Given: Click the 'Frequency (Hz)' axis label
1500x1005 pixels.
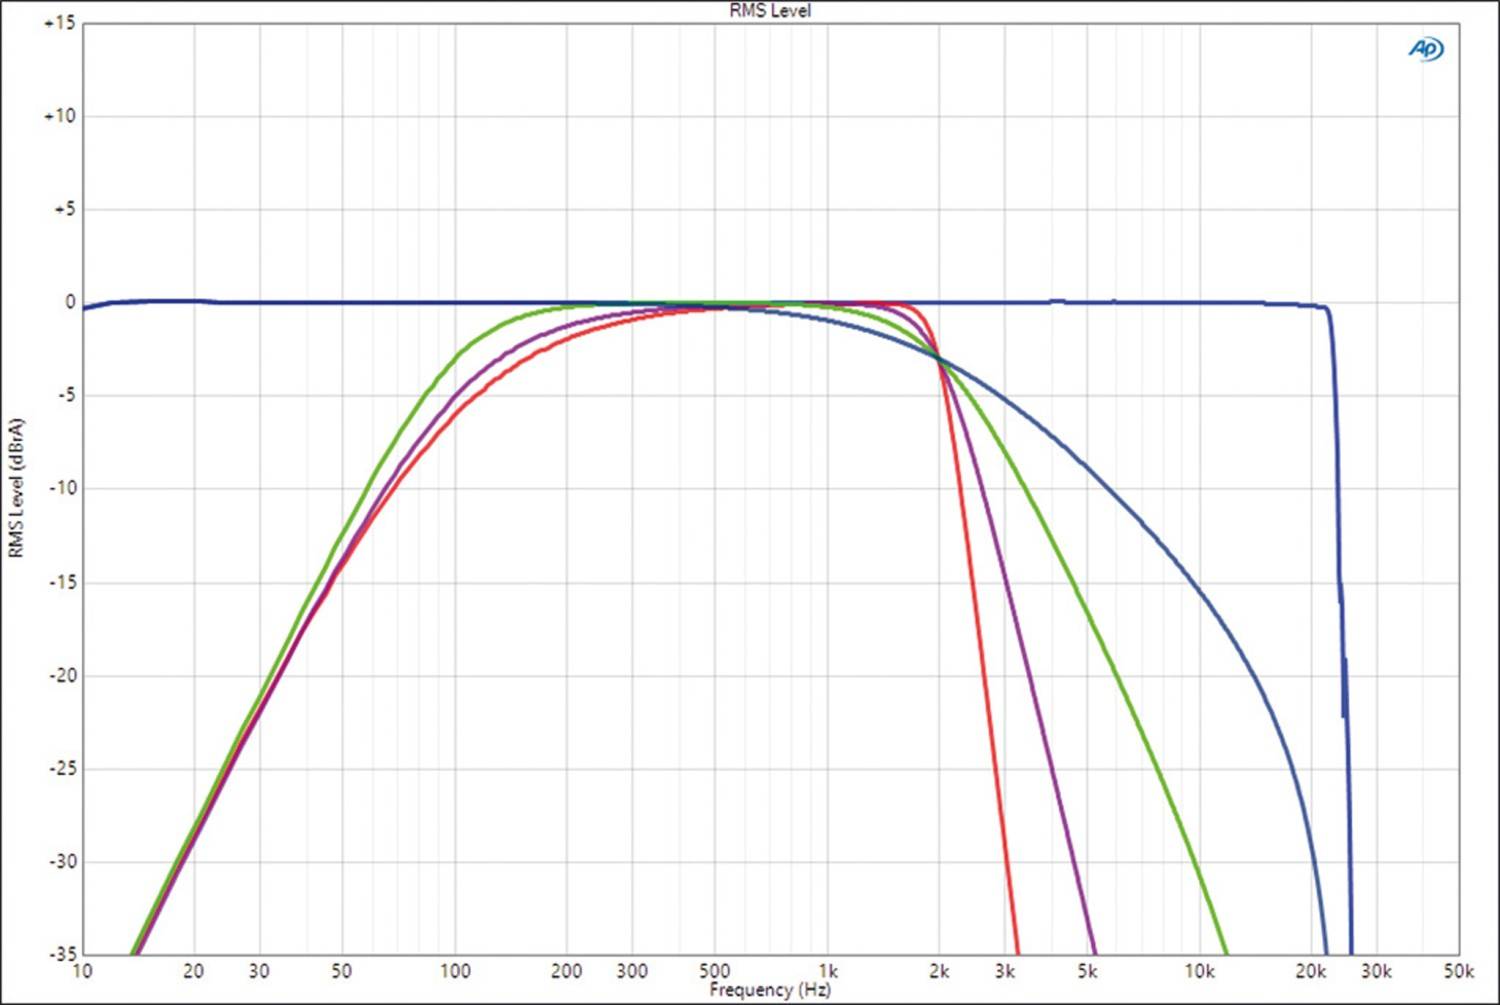Looking at the screenshot, I should pyautogui.click(x=770, y=990).
